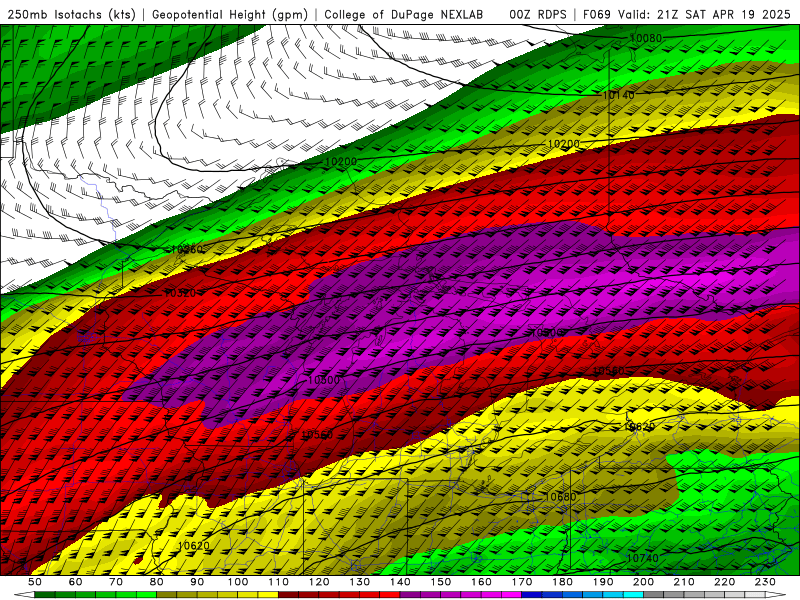Click the 170 knot scale label
Screen dimensions: 800x600
522,582
